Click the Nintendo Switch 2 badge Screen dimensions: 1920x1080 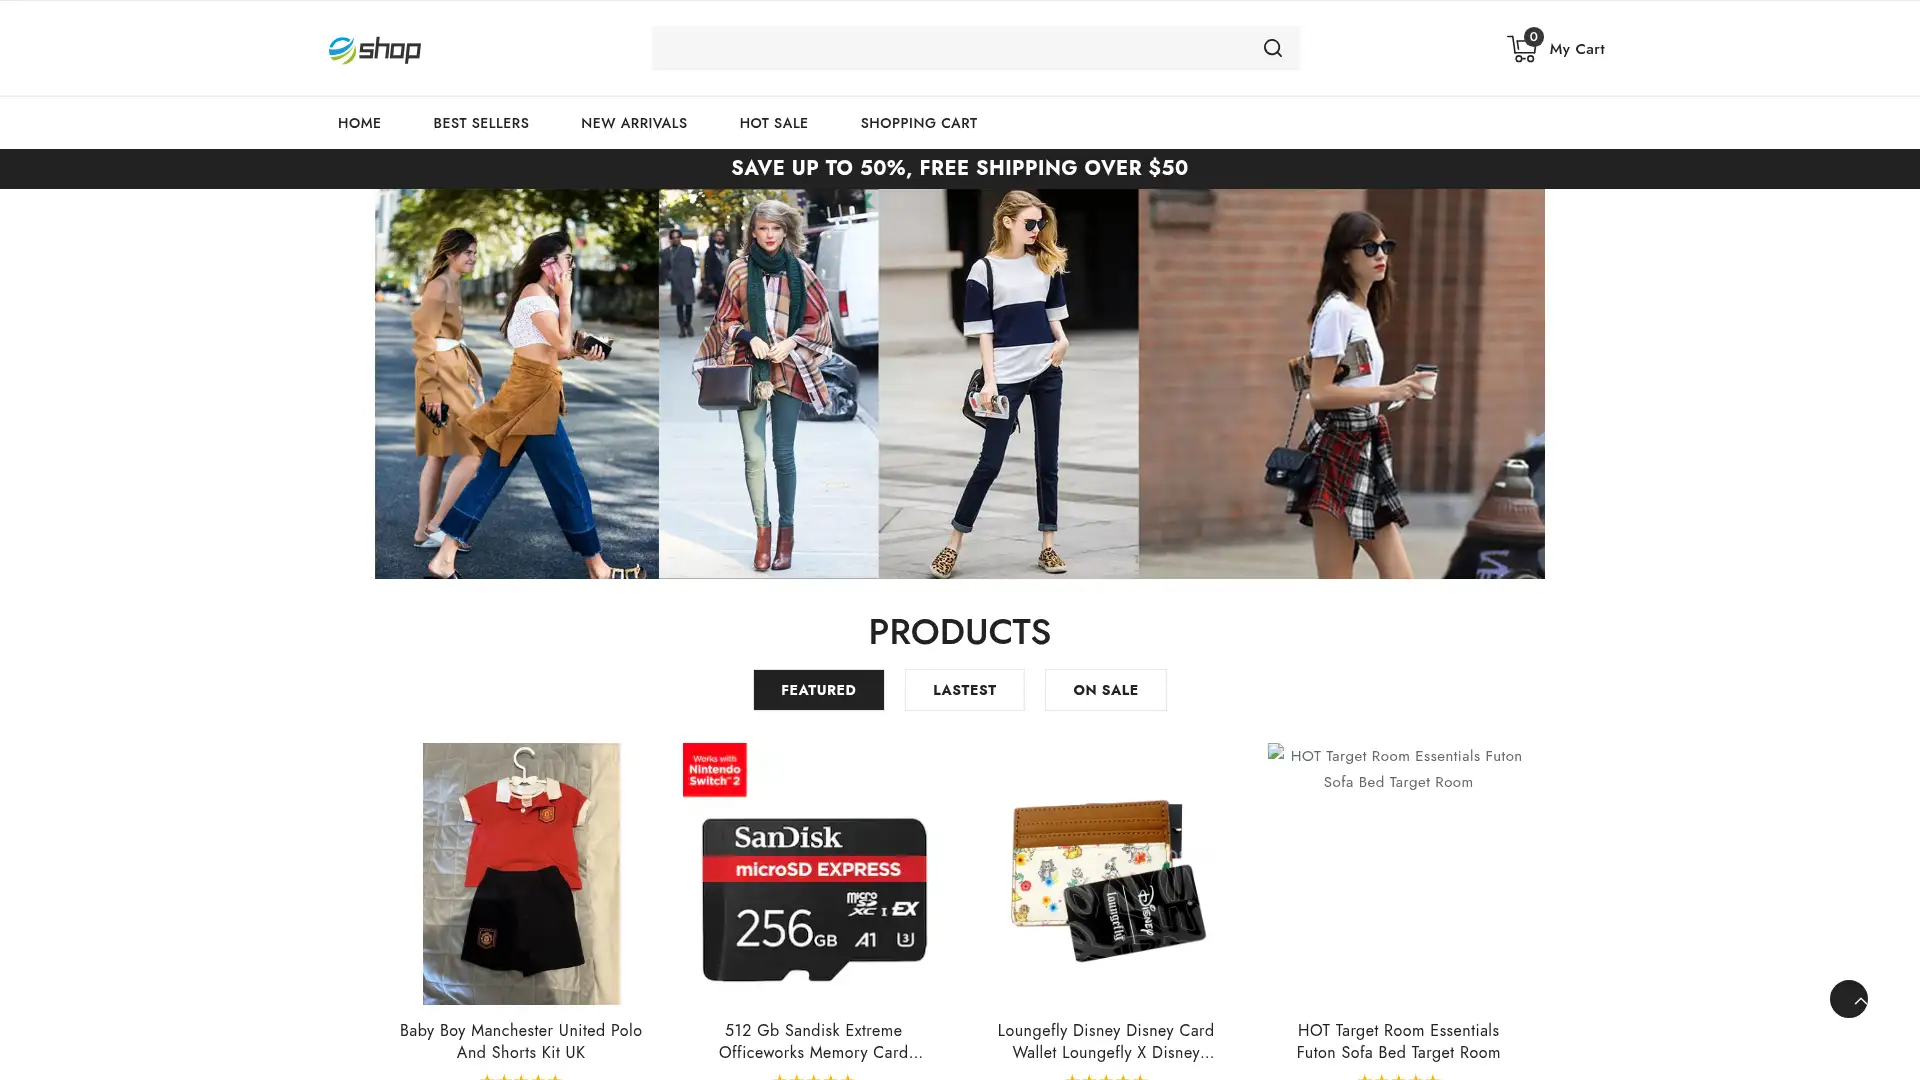tap(714, 770)
